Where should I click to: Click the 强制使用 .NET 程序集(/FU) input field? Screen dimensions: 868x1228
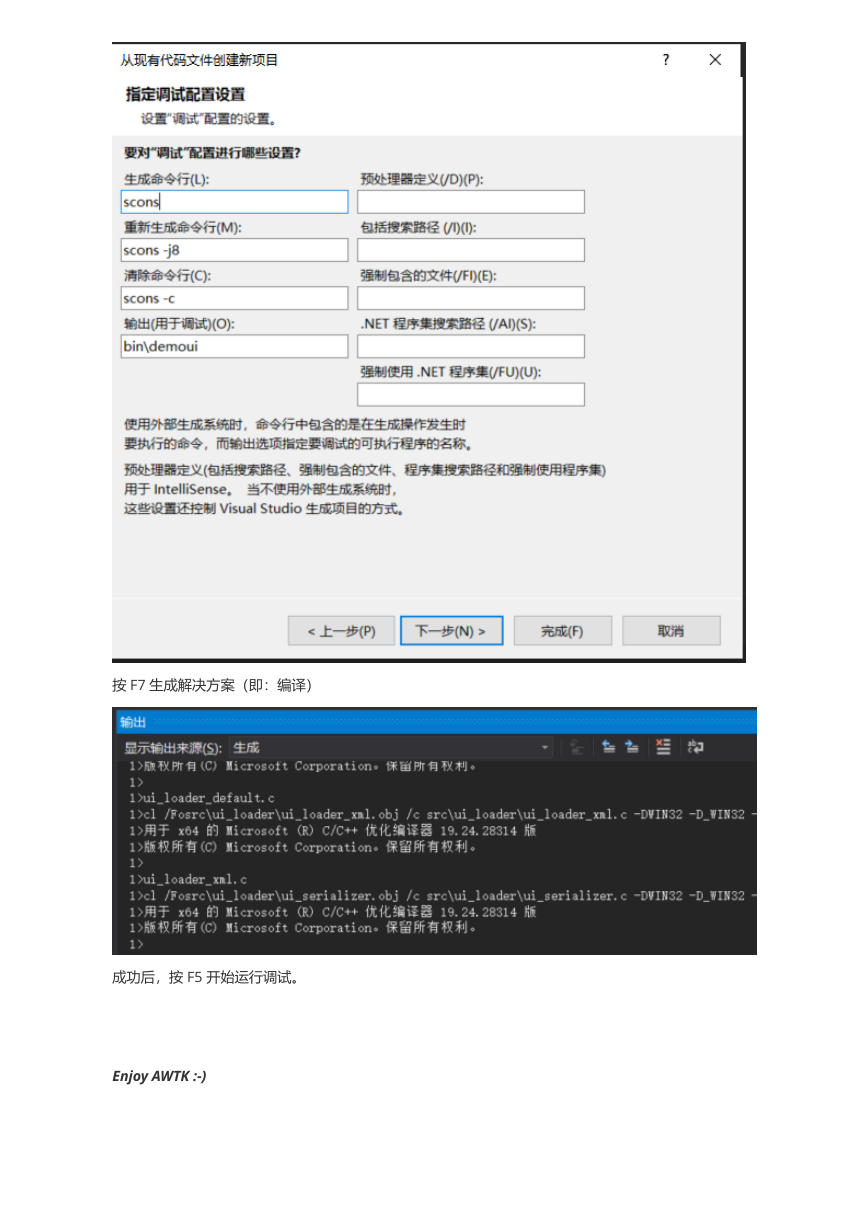471,394
